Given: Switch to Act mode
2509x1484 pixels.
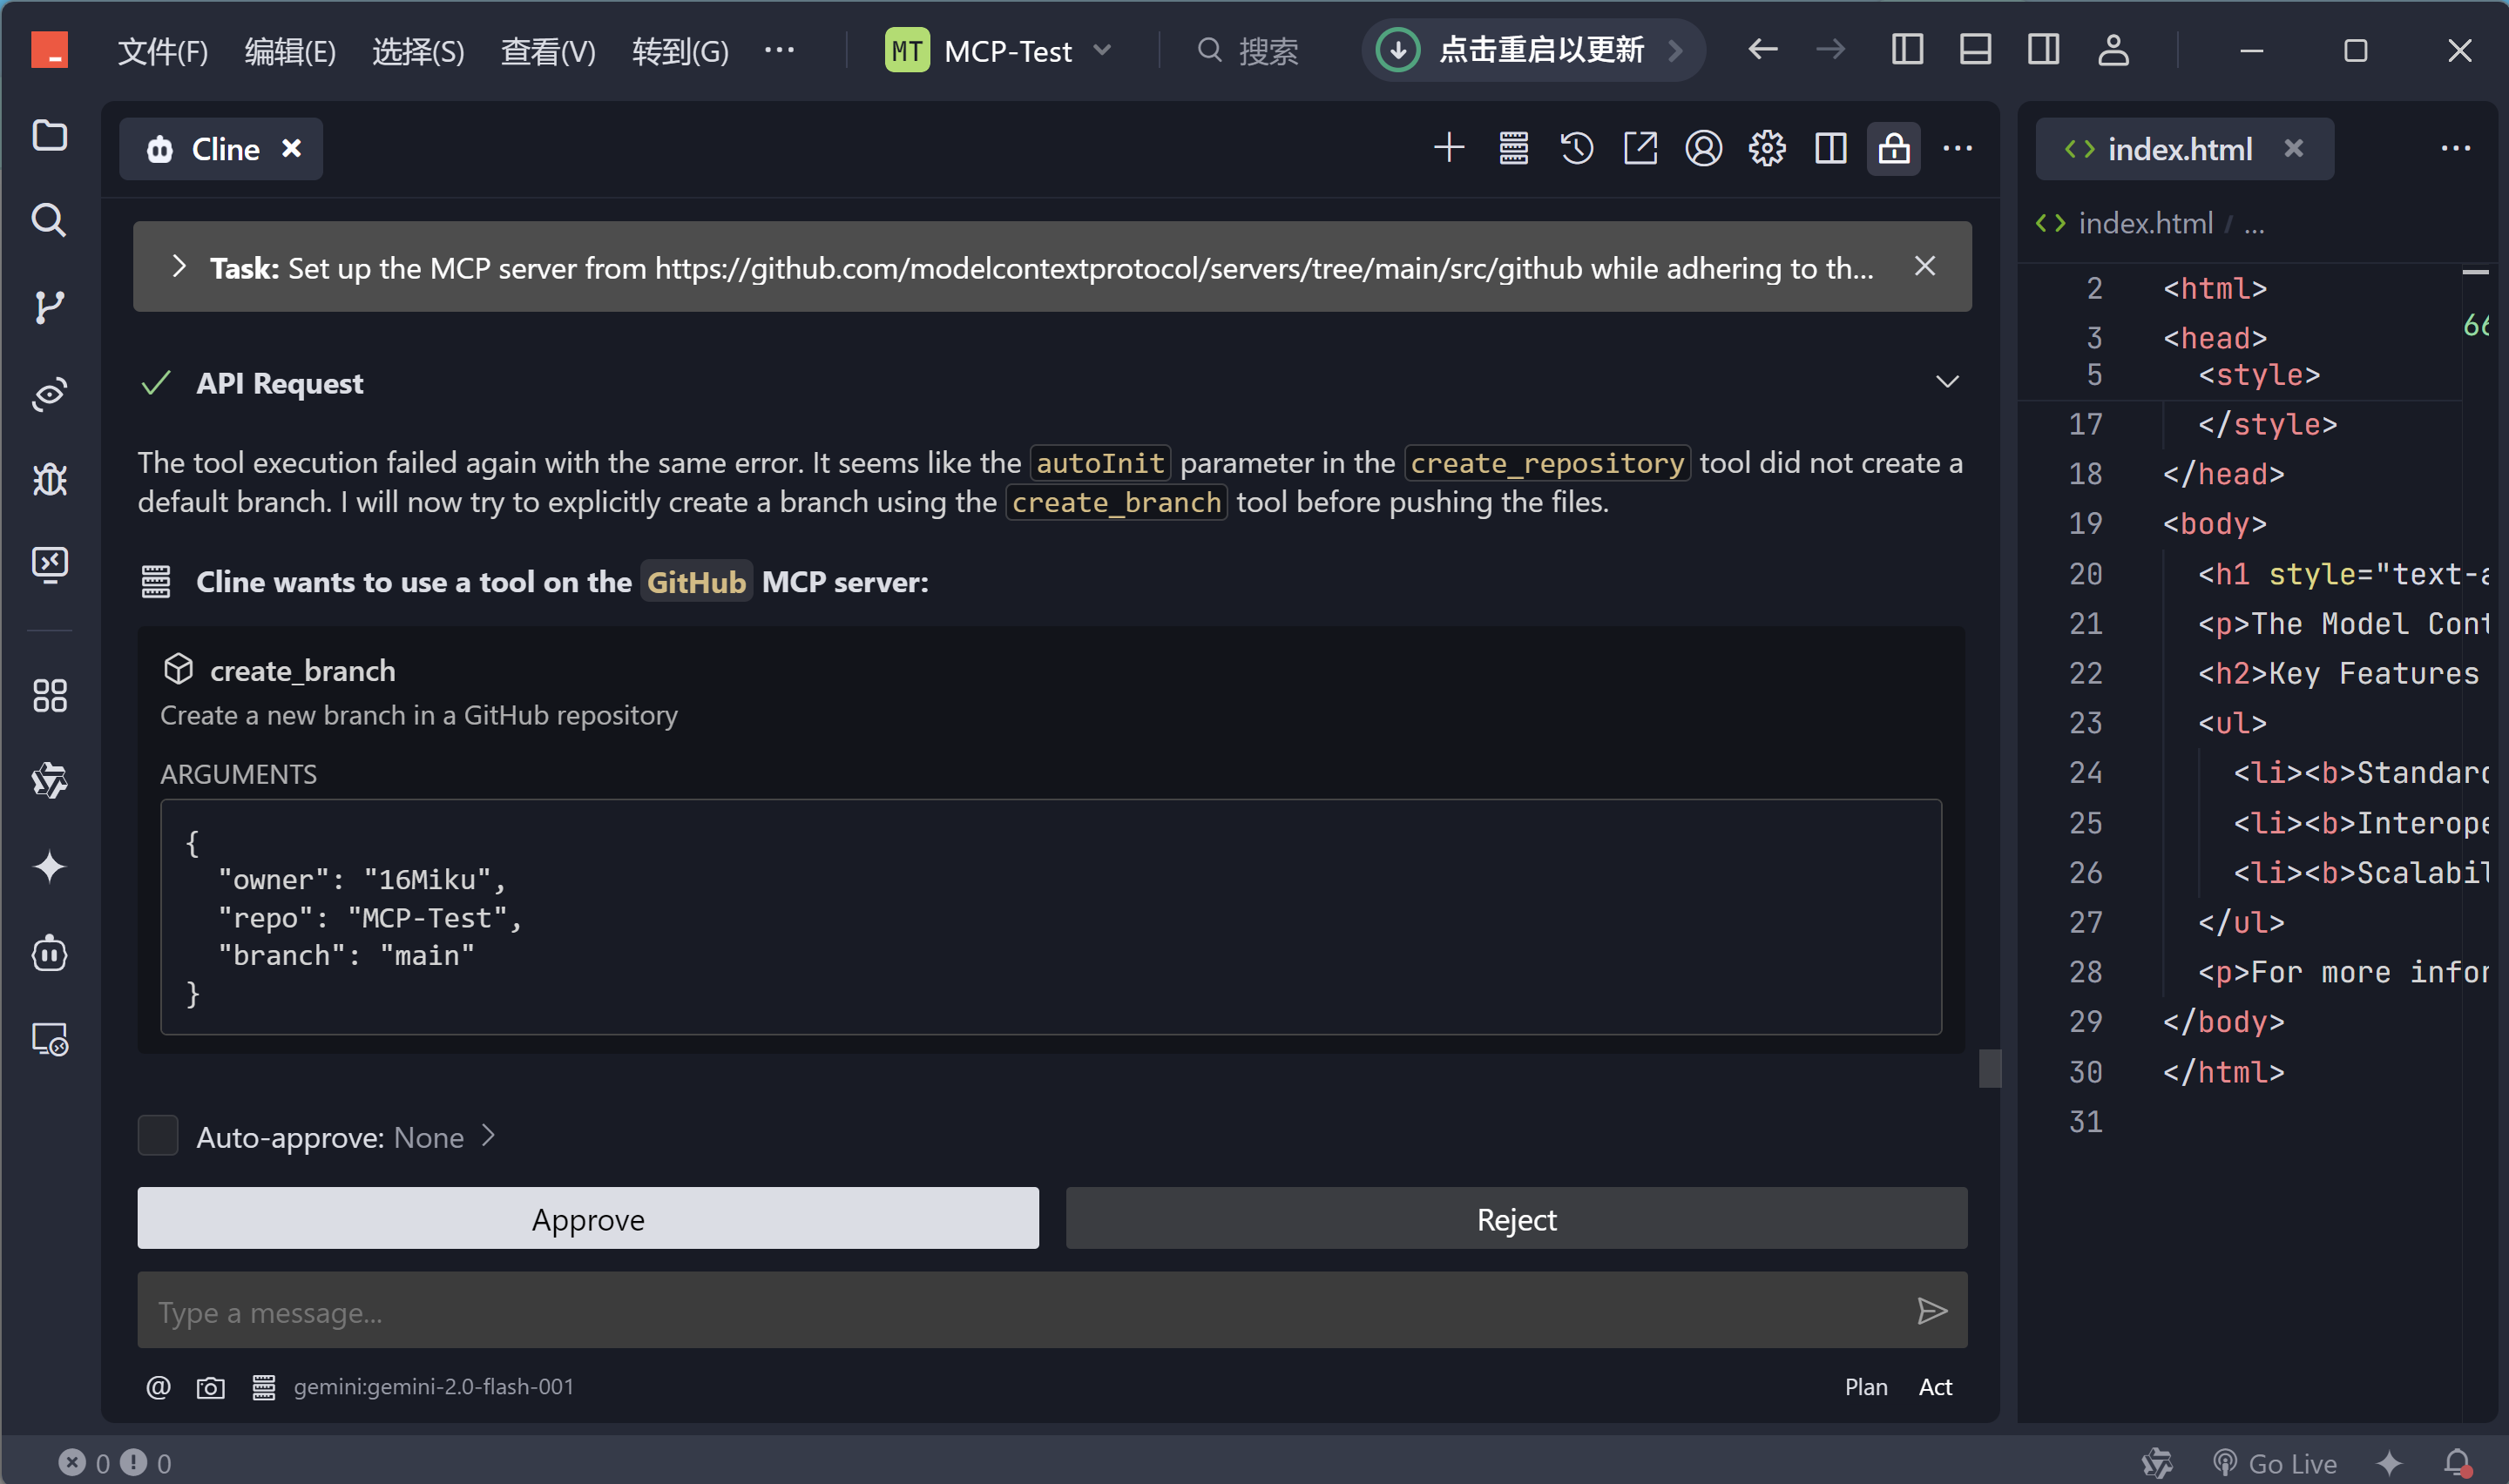Looking at the screenshot, I should tap(1935, 1387).
